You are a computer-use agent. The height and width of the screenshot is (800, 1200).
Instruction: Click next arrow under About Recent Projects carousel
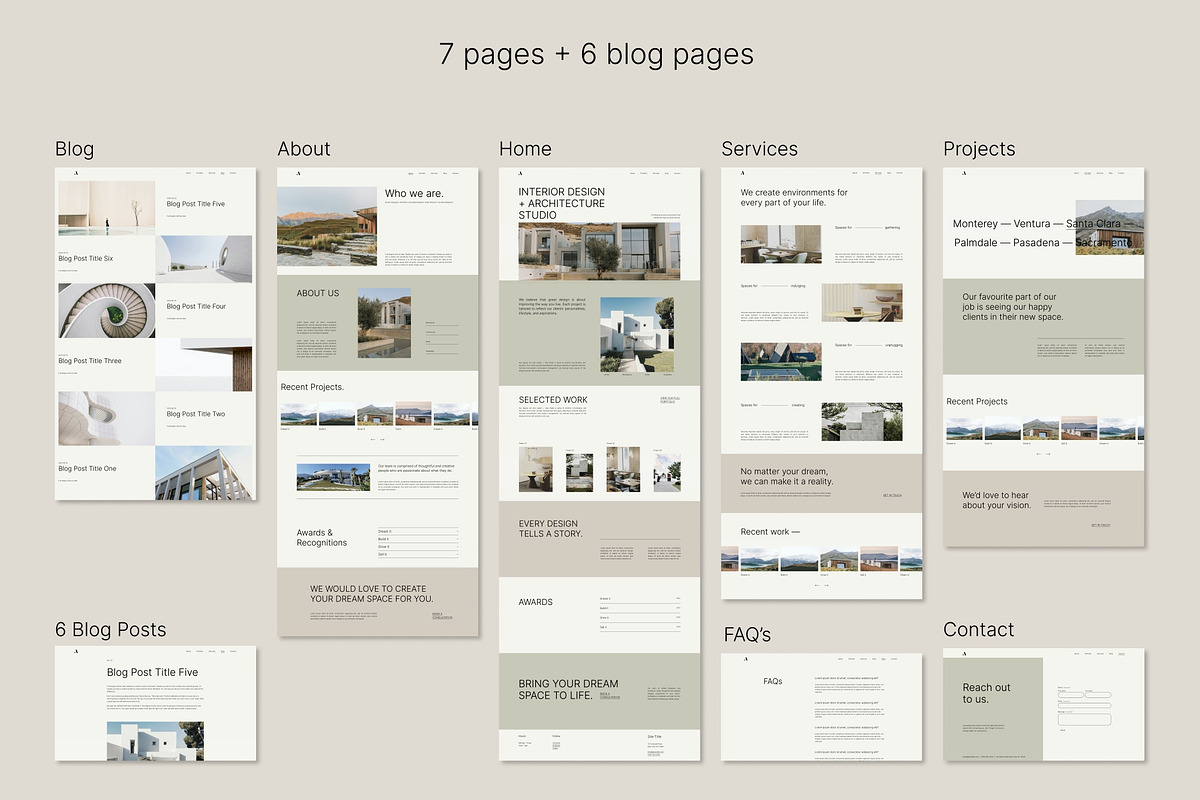click(x=381, y=439)
